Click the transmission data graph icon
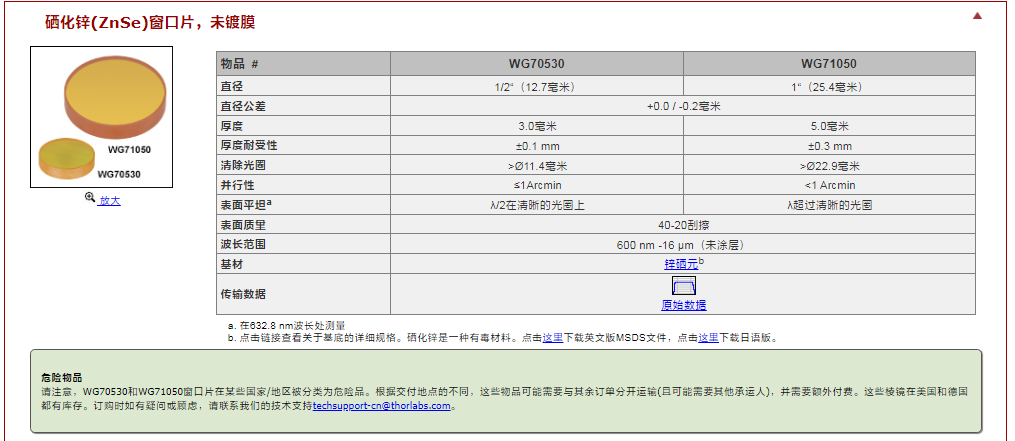Viewport: 1015px width, 441px height. coord(683,287)
